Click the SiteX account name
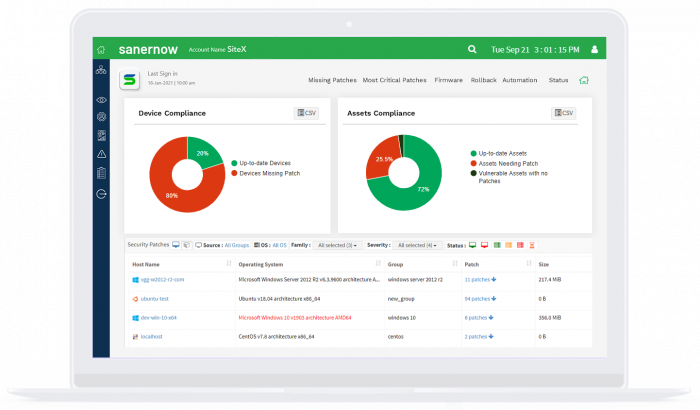 [237, 49]
